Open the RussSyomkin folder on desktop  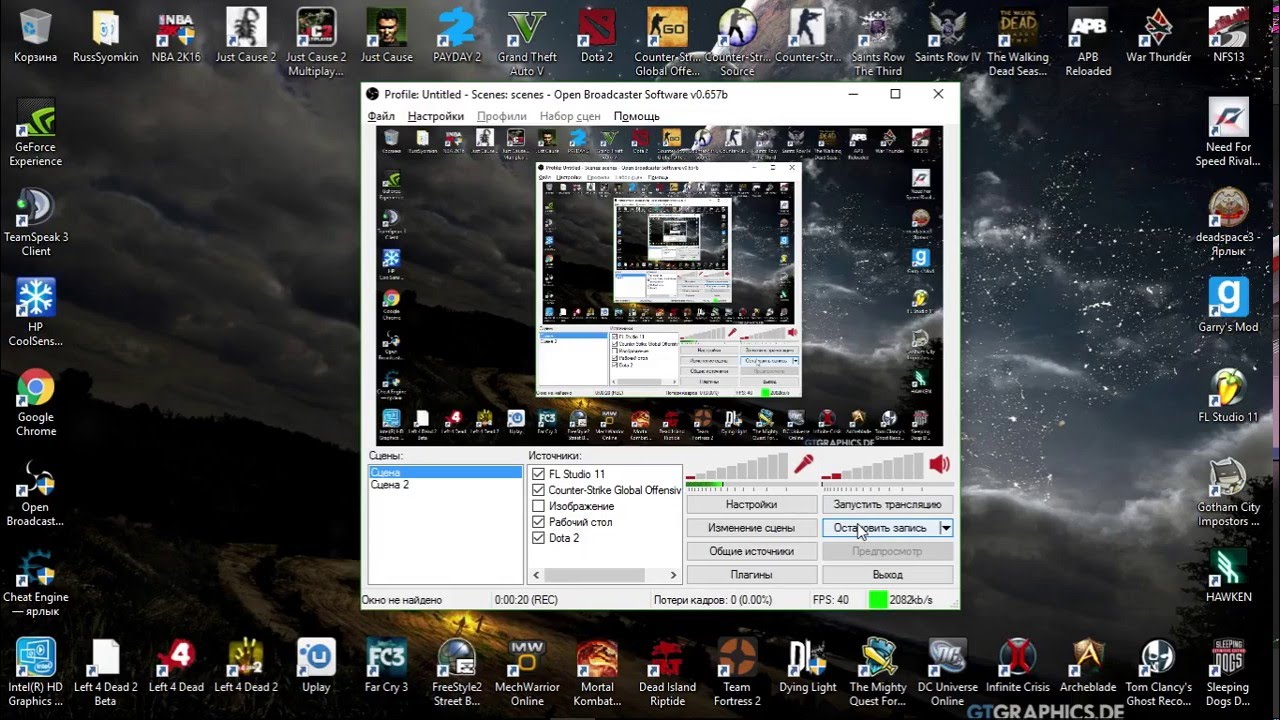tap(106, 36)
